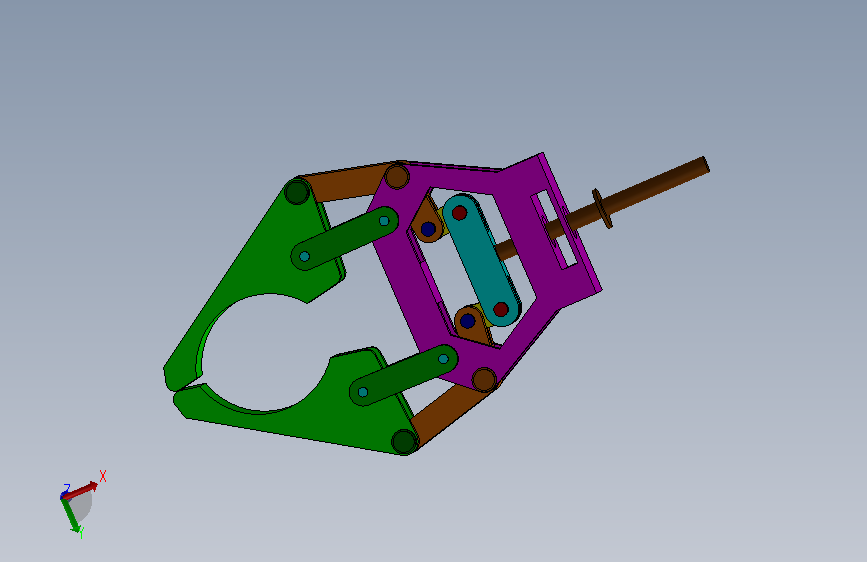The image size is (867, 562).
Task: Pick the brown pivot pin at frame top corner
Action: (x=396, y=177)
